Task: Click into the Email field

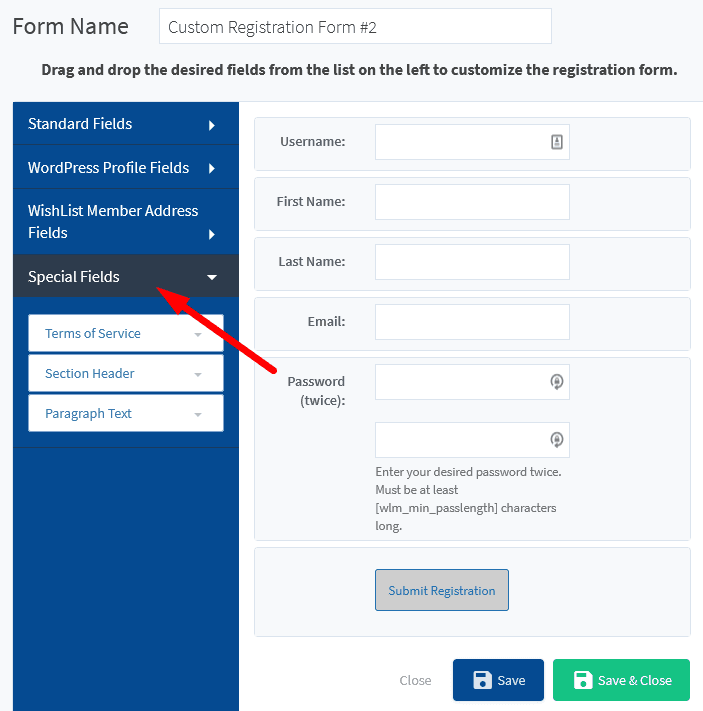Action: coord(472,322)
